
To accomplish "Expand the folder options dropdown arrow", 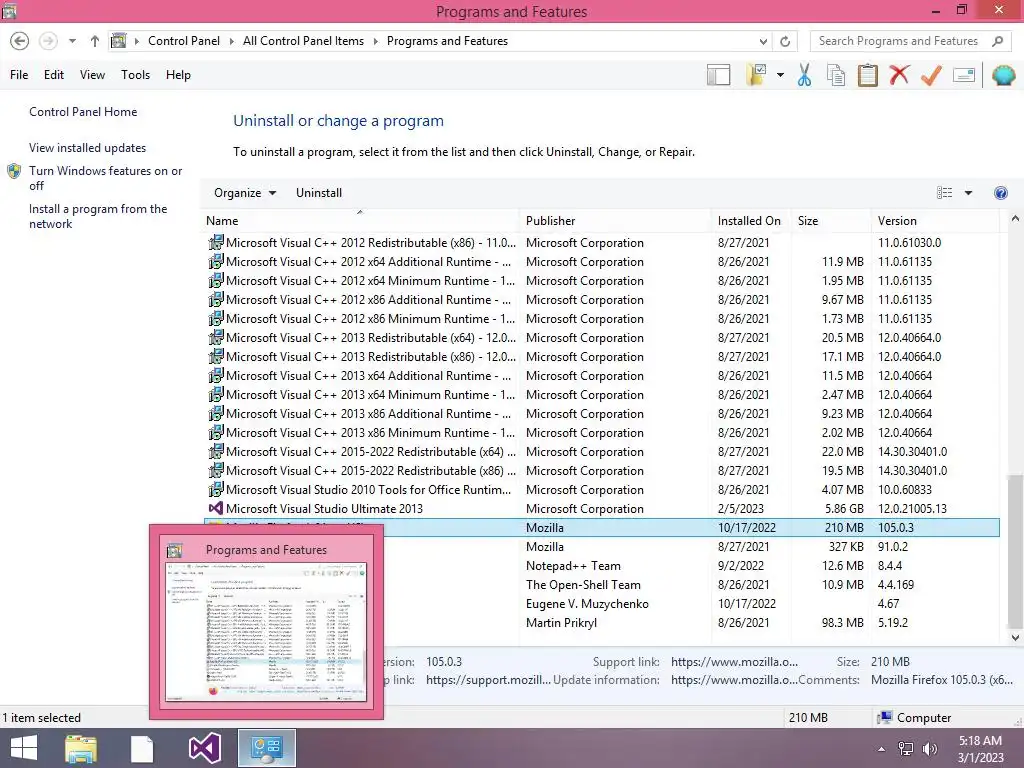I will tap(780, 75).
